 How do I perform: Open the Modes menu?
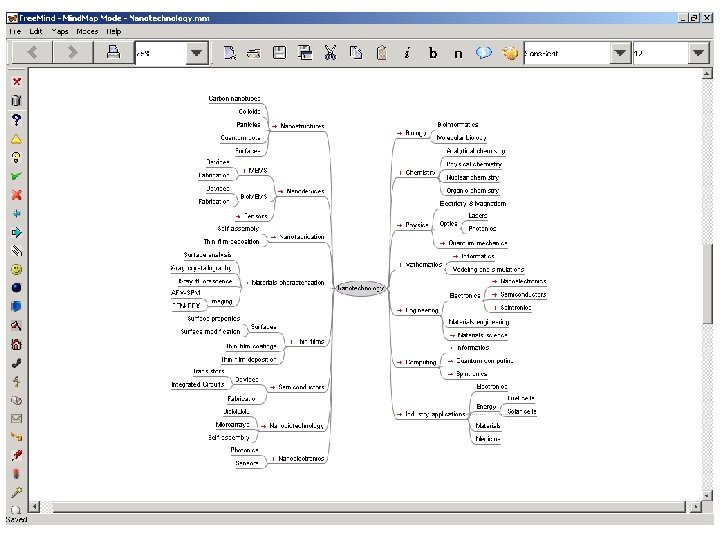pyautogui.click(x=87, y=32)
